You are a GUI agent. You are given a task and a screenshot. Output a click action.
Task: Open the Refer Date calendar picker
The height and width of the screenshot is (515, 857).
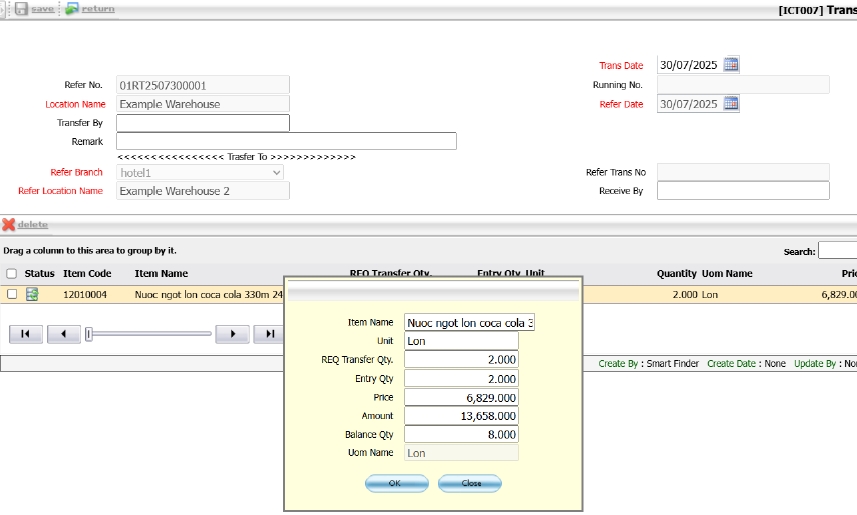[x=731, y=104]
